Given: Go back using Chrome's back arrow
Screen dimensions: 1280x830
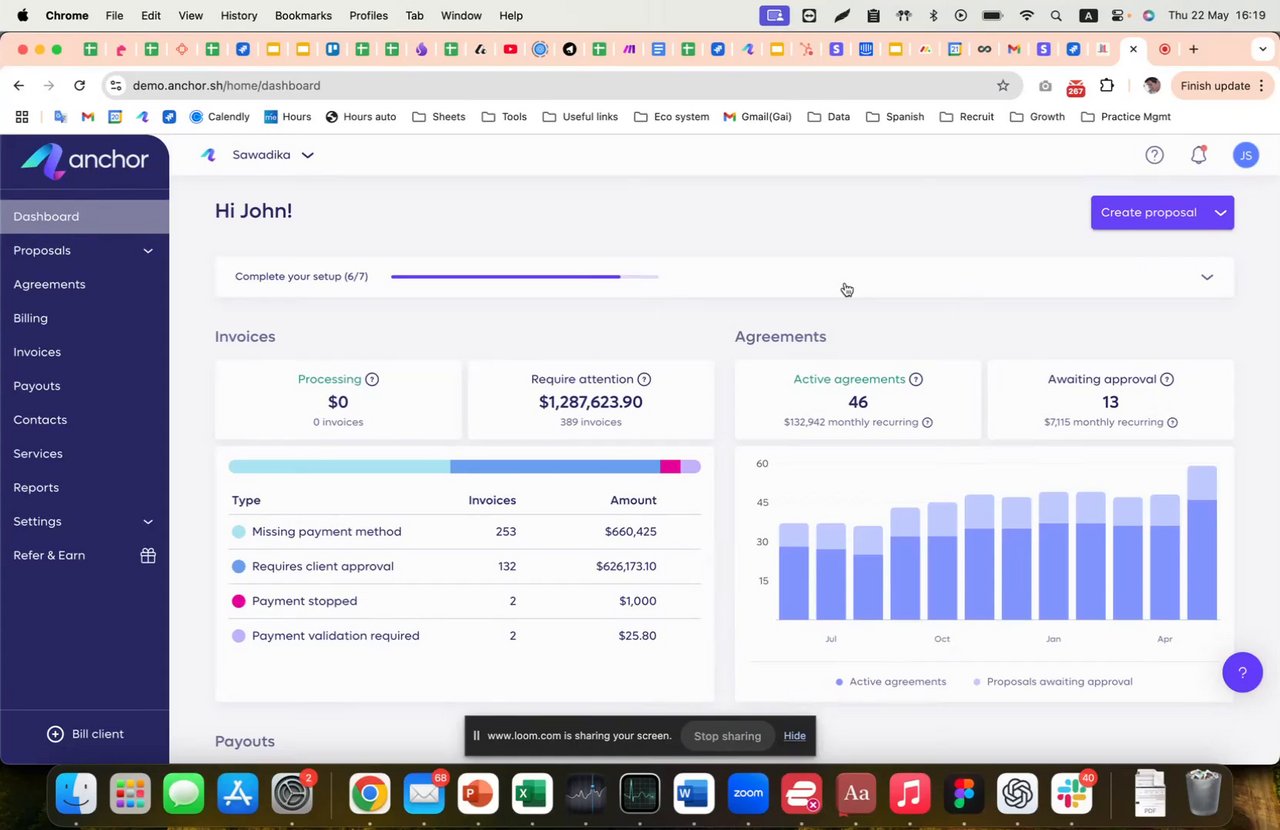Looking at the screenshot, I should pyautogui.click(x=19, y=86).
